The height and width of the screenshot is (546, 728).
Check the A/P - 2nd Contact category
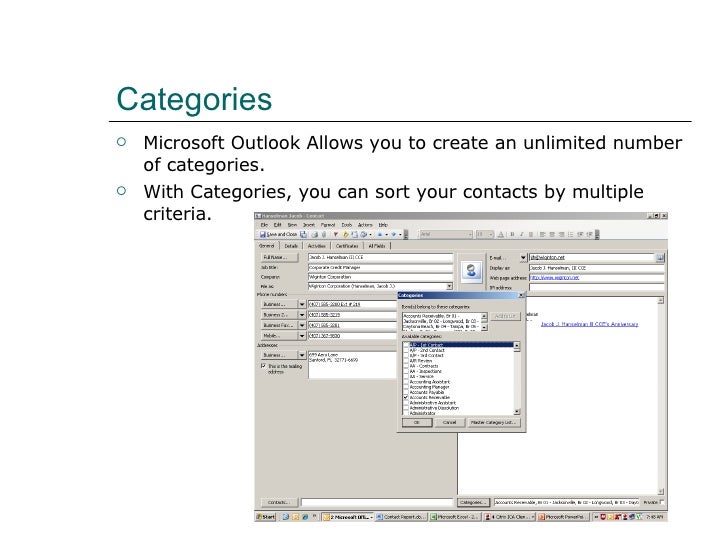click(x=405, y=351)
